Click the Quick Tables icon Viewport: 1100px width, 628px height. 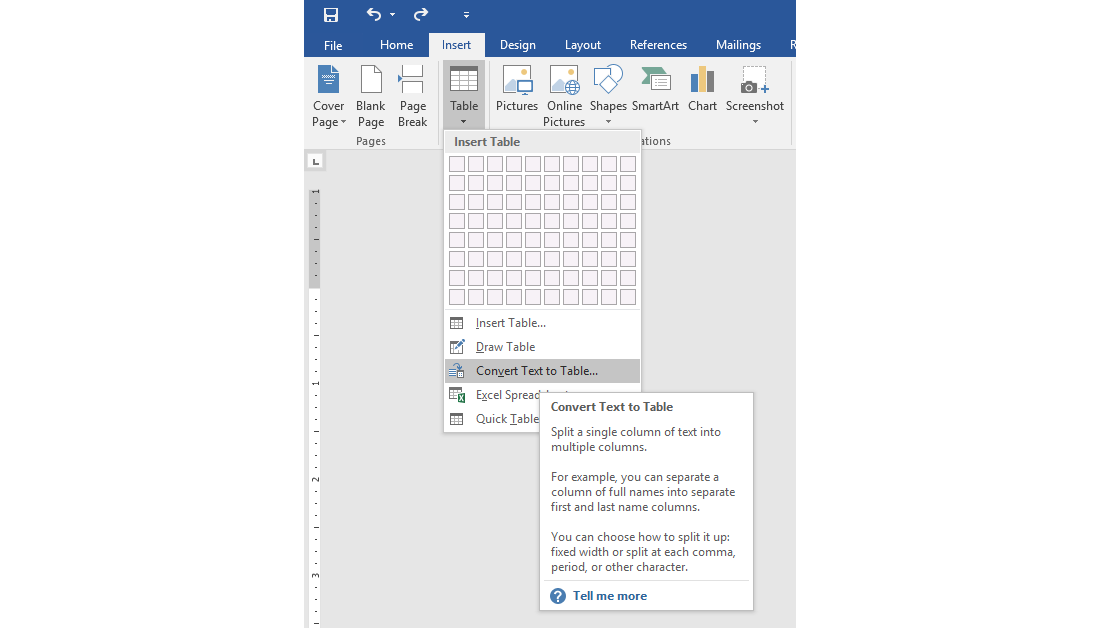coord(457,419)
